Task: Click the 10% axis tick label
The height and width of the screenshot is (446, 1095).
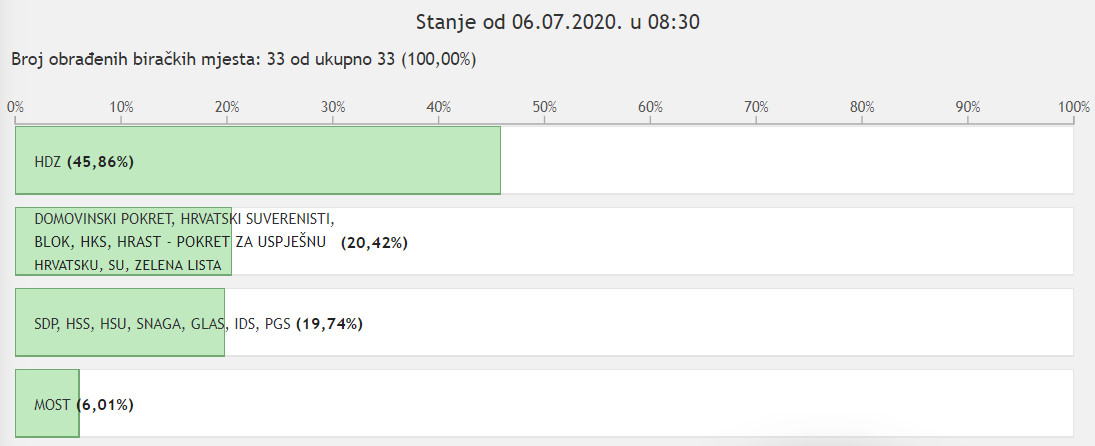Action: point(122,107)
